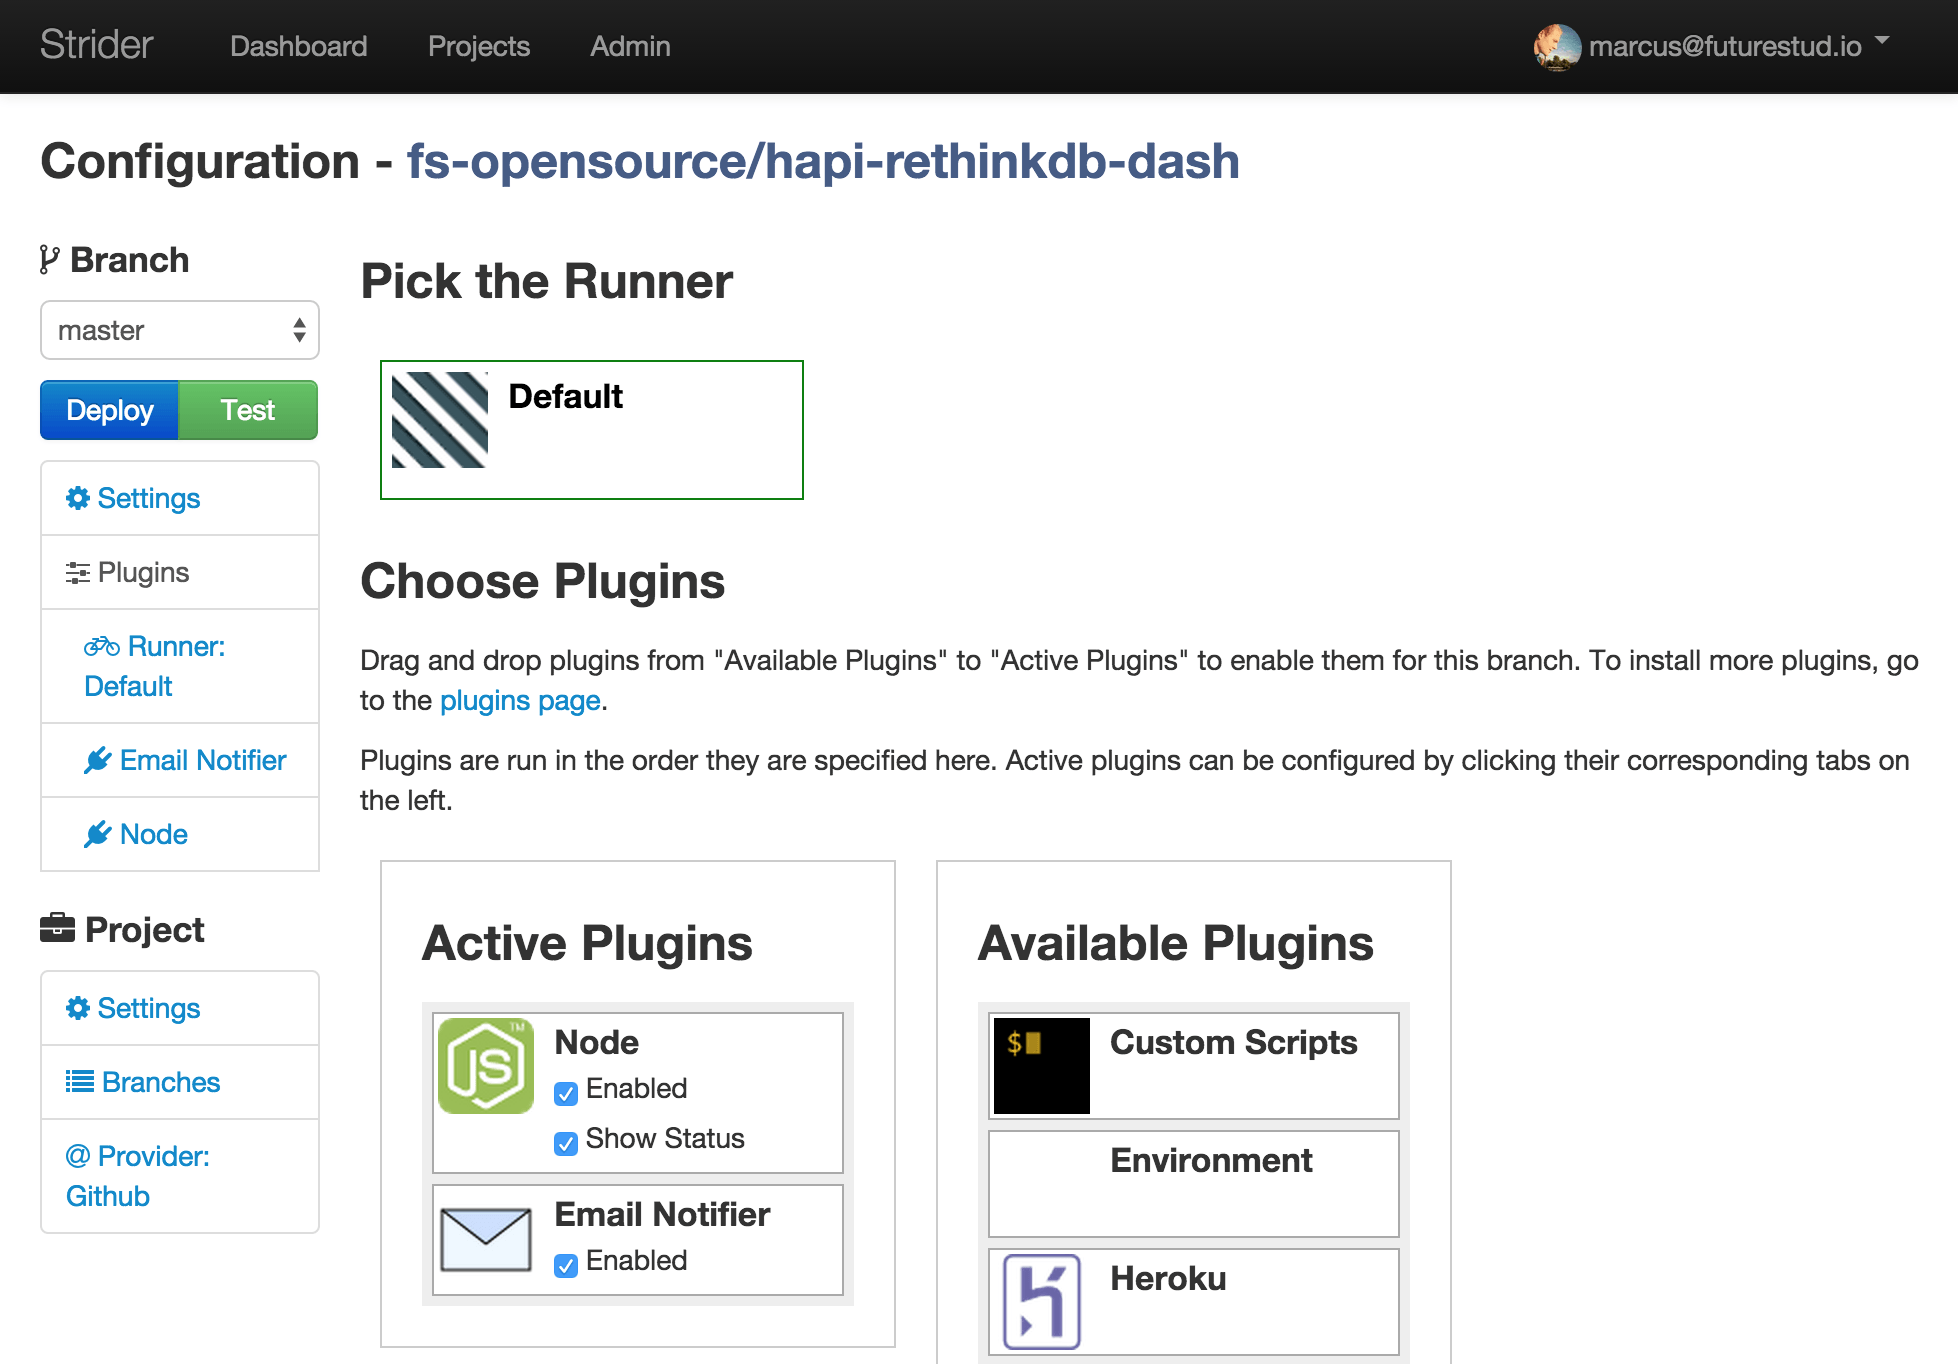This screenshot has height=1364, width=1958.
Task: Open the master branch select box
Action: [x=180, y=330]
